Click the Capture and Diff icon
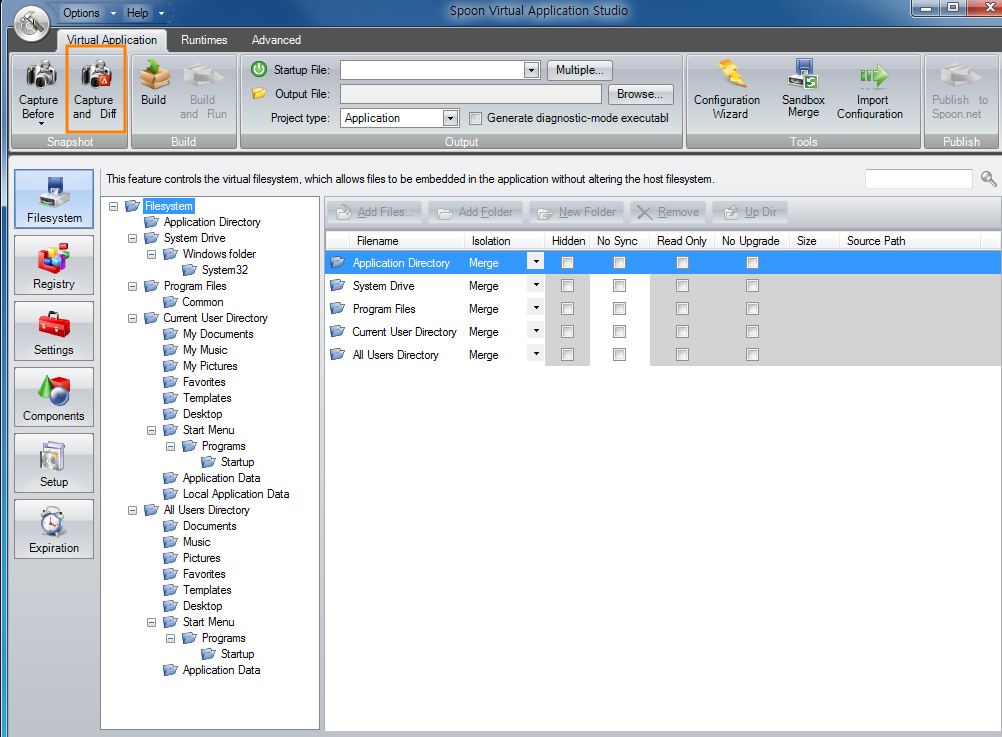1002x737 pixels. point(96,74)
